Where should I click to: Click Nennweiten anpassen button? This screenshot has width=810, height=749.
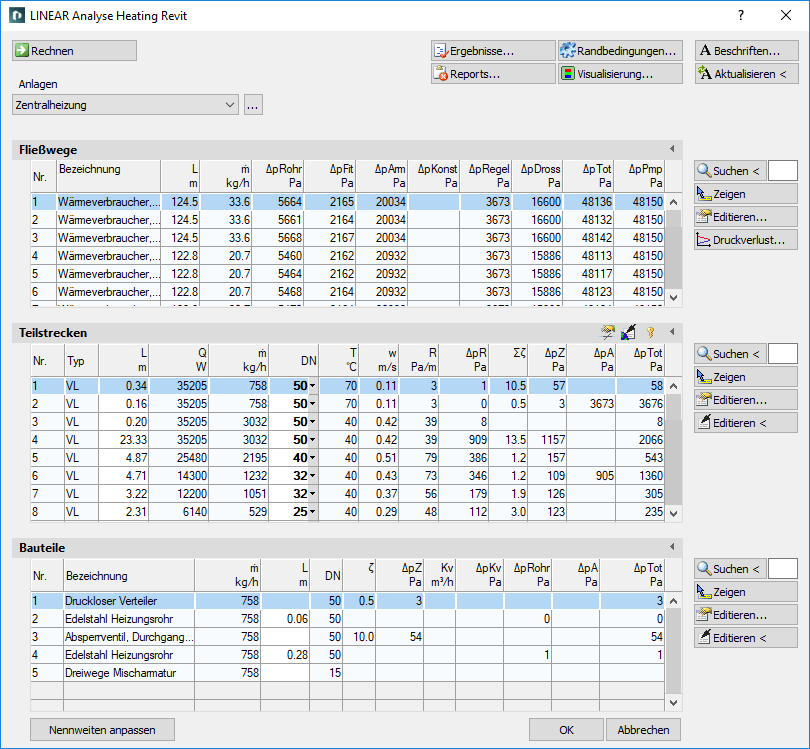pyautogui.click(x=102, y=730)
